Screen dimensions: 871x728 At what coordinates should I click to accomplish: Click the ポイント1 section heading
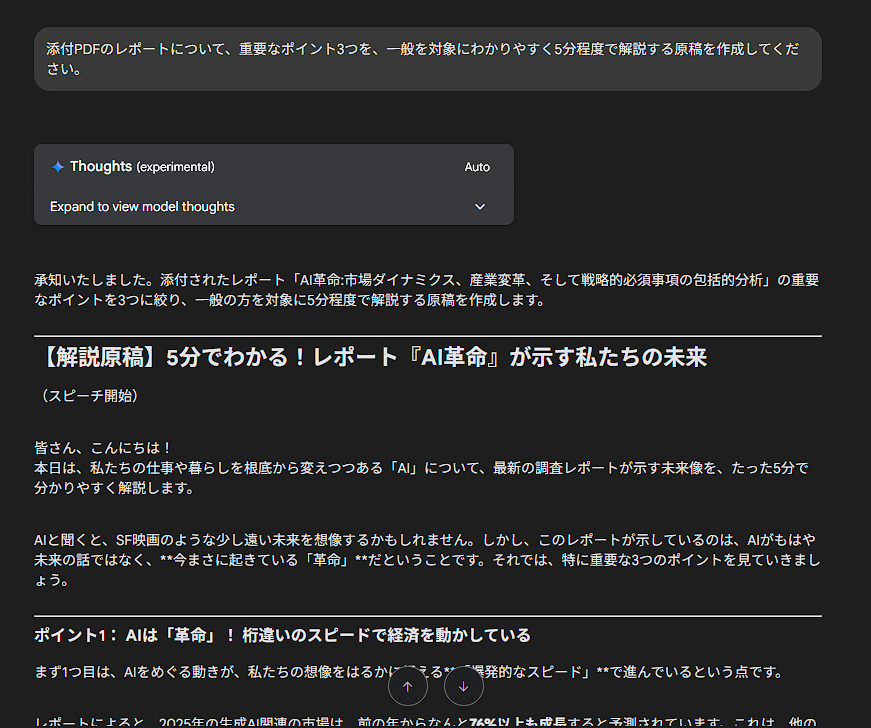pos(282,635)
